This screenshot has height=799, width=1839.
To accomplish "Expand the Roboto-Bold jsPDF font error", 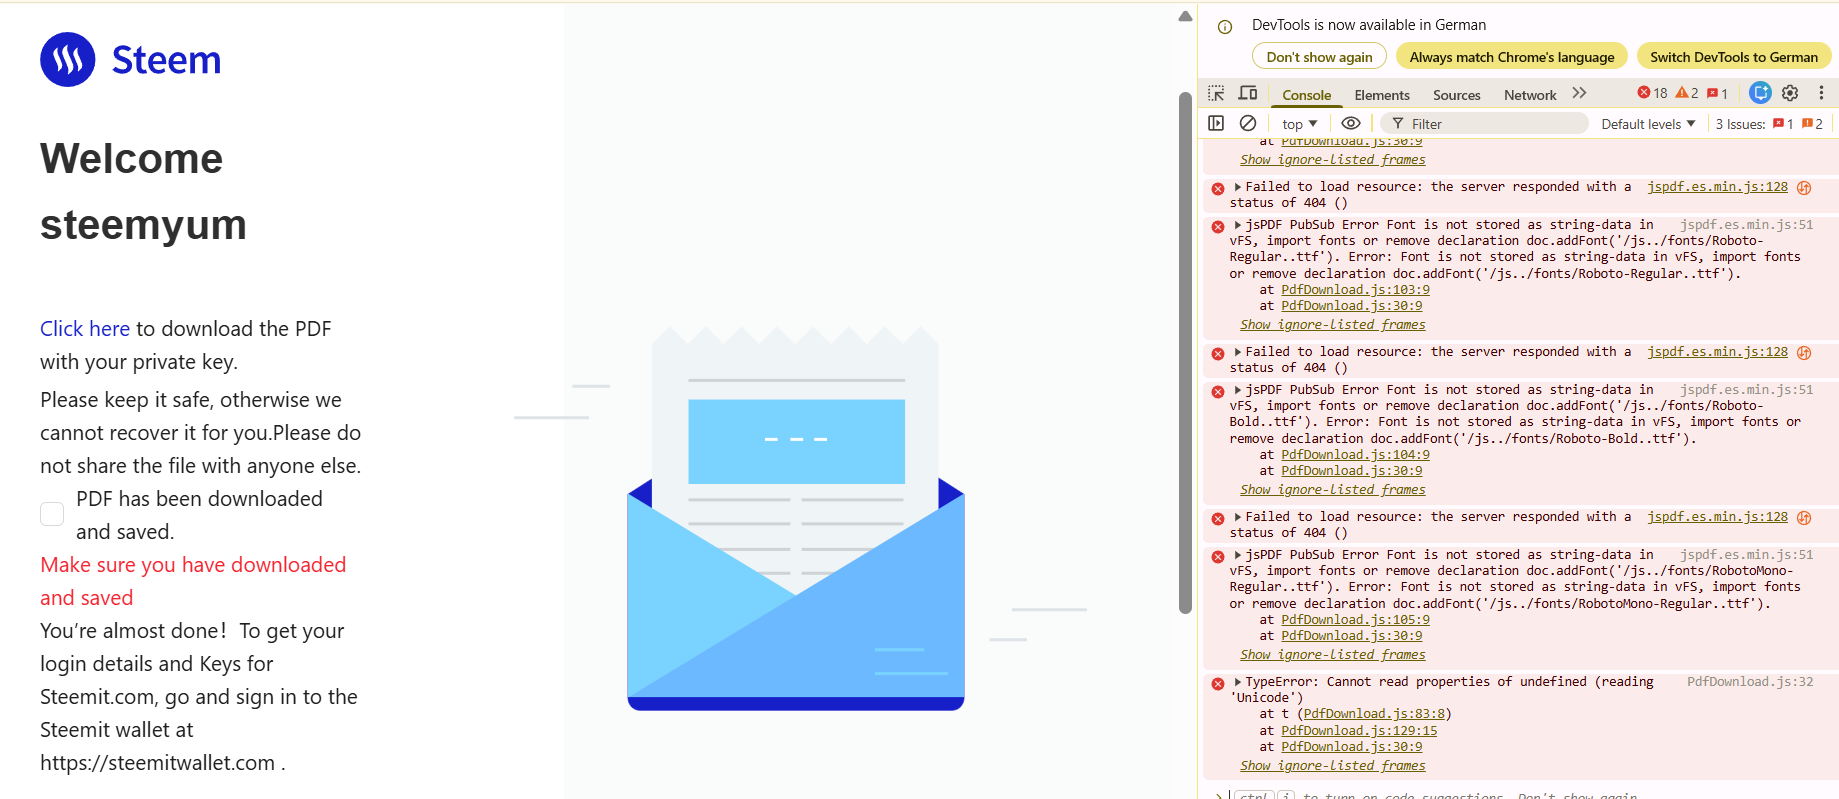I will point(1238,390).
